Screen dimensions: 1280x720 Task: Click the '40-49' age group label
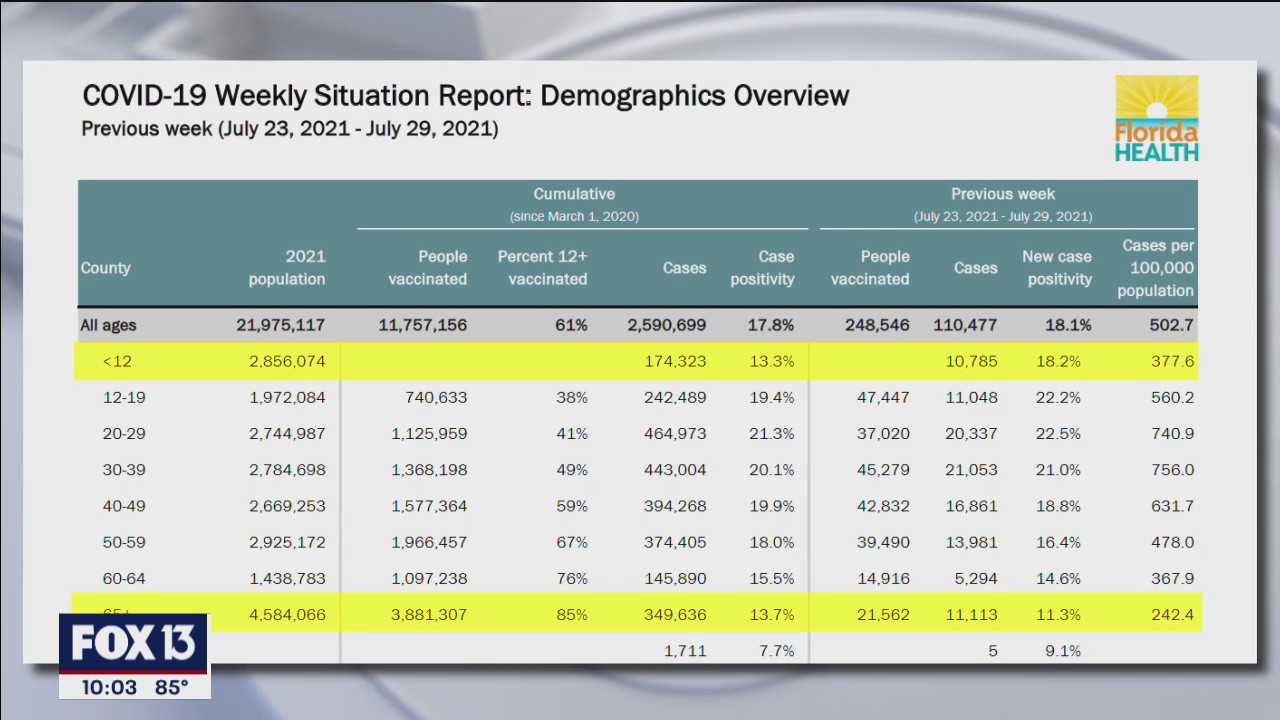[x=124, y=506]
